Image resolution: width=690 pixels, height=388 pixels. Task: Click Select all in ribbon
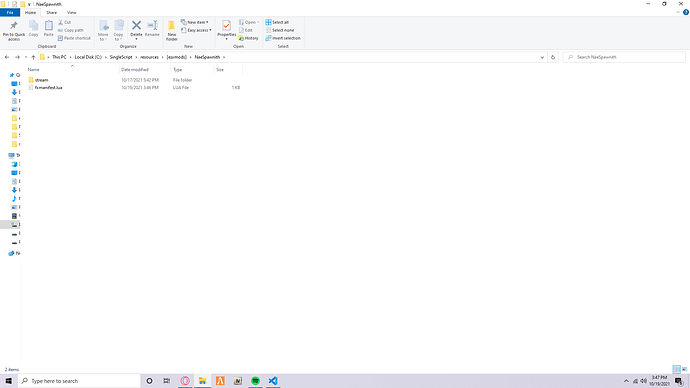pos(277,22)
